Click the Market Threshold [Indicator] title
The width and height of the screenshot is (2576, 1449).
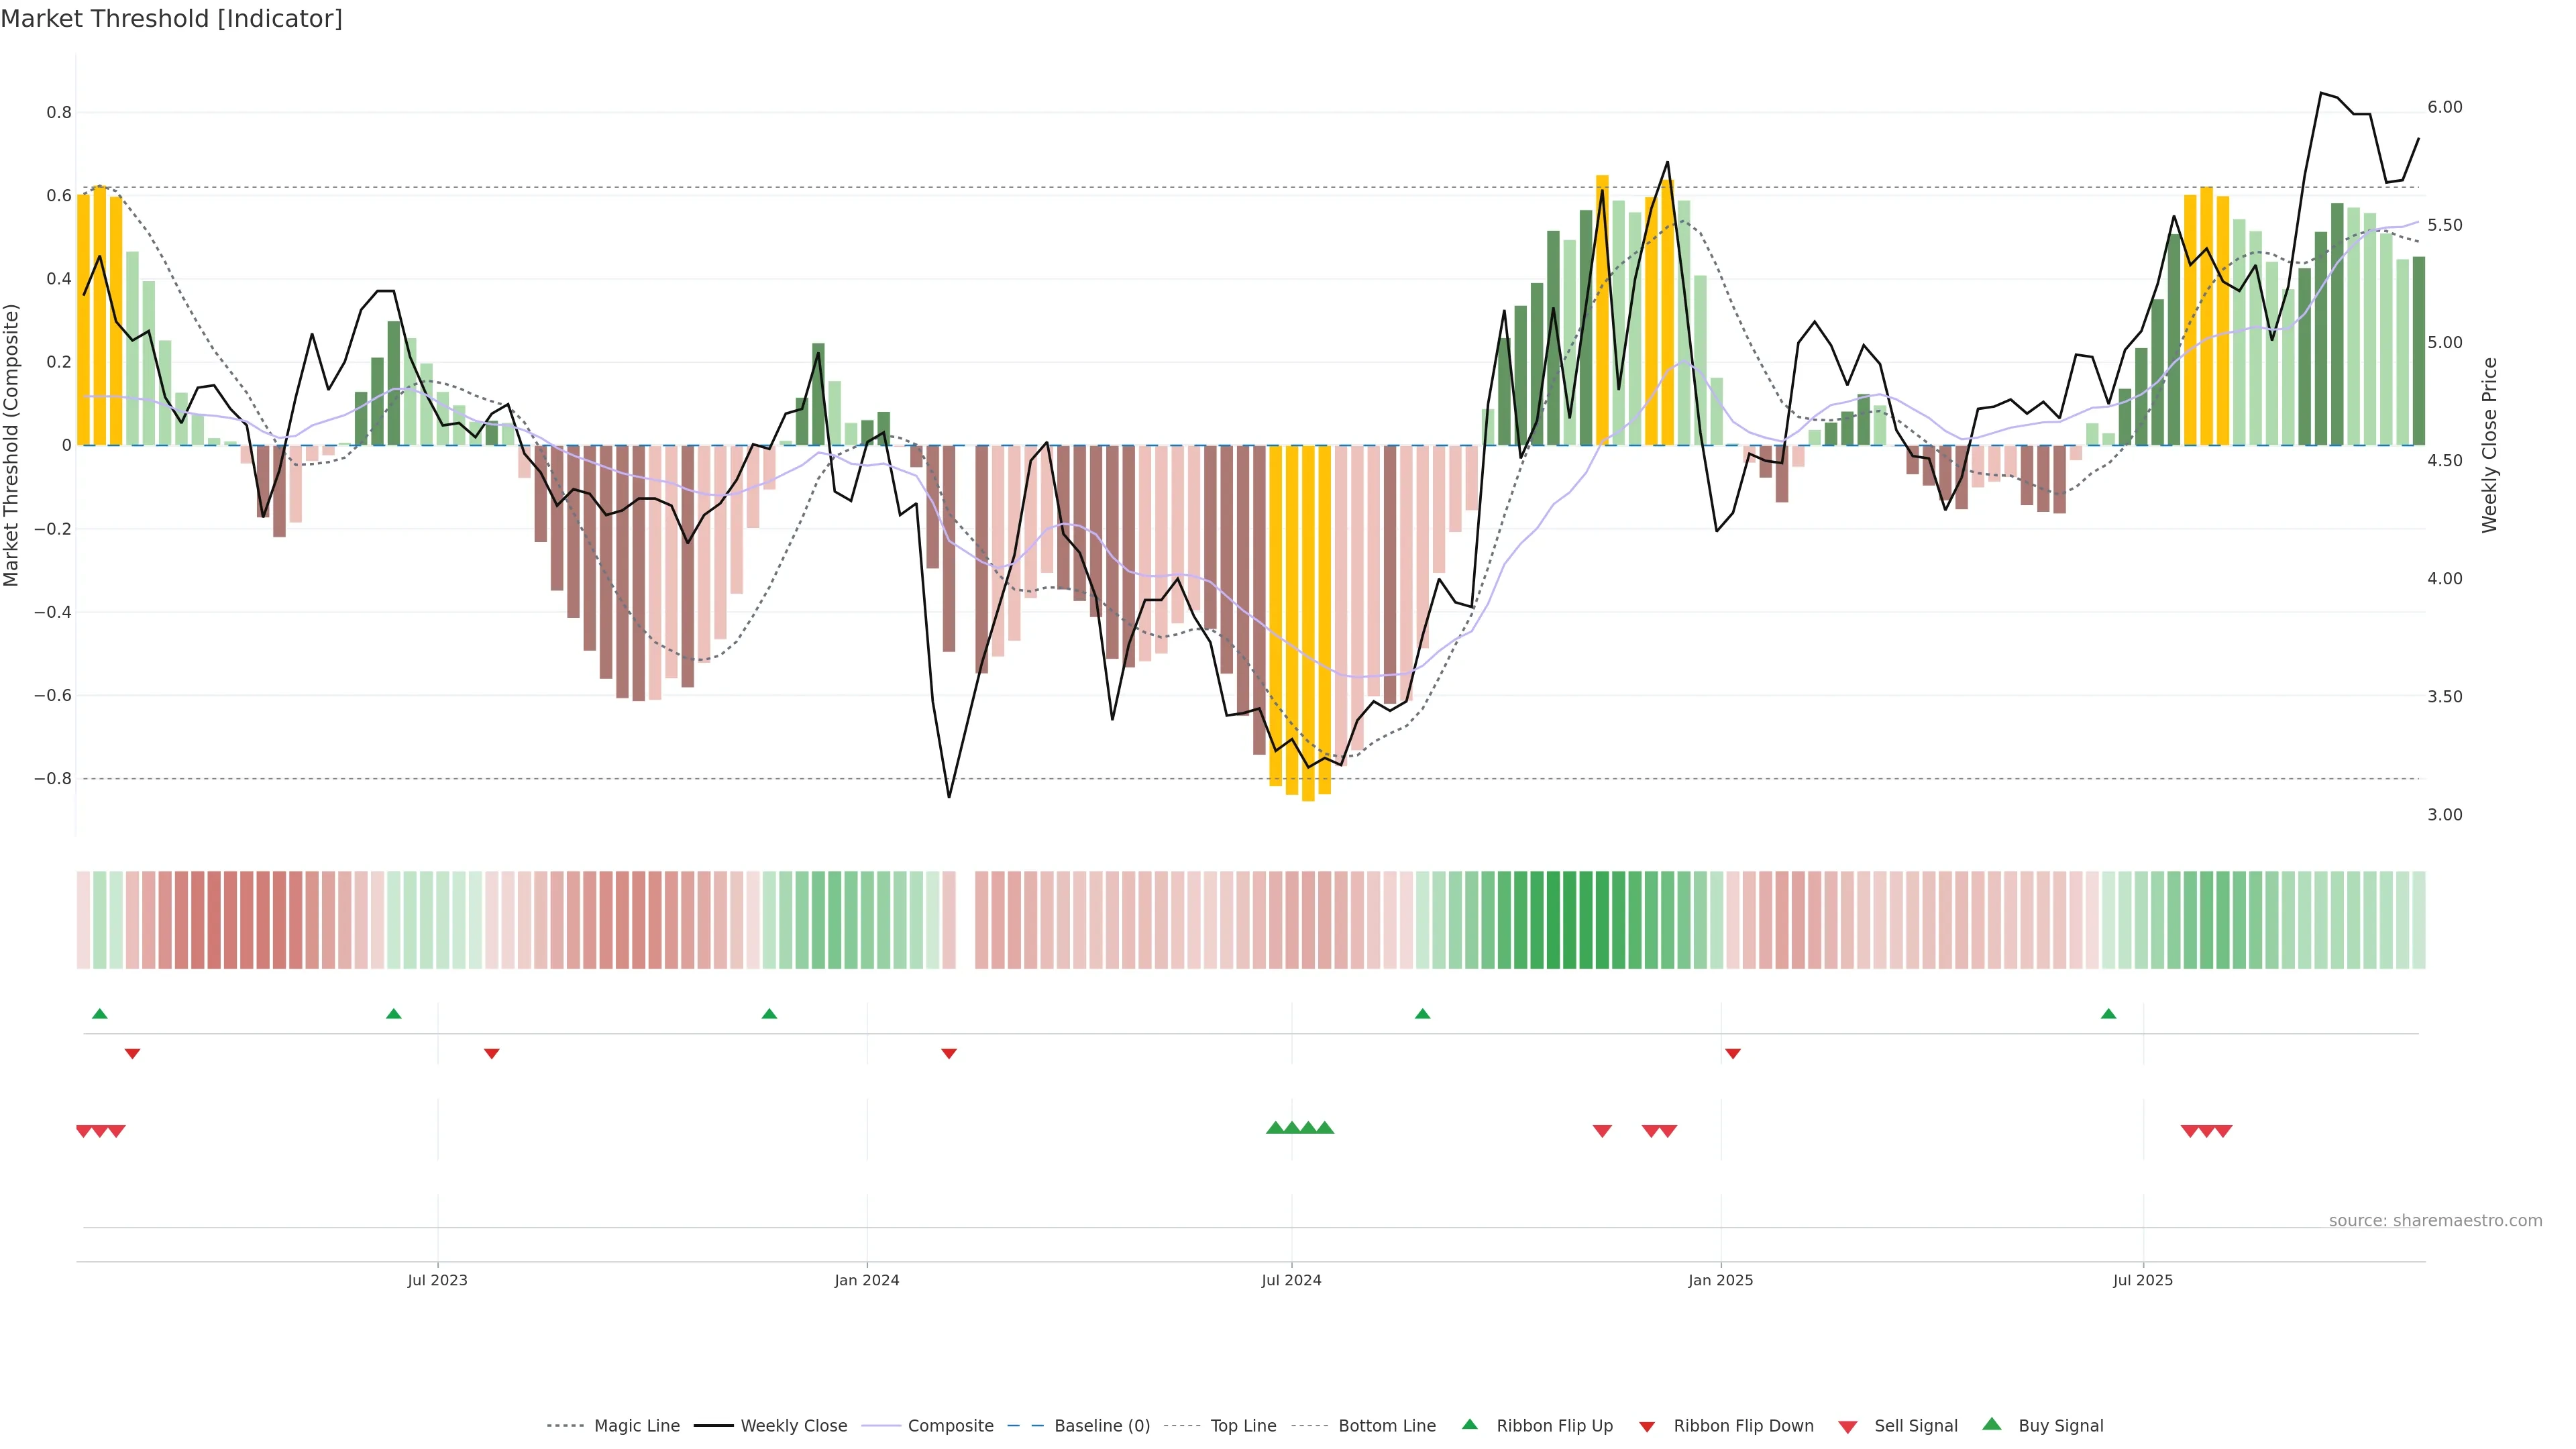pyautogui.click(x=171, y=19)
